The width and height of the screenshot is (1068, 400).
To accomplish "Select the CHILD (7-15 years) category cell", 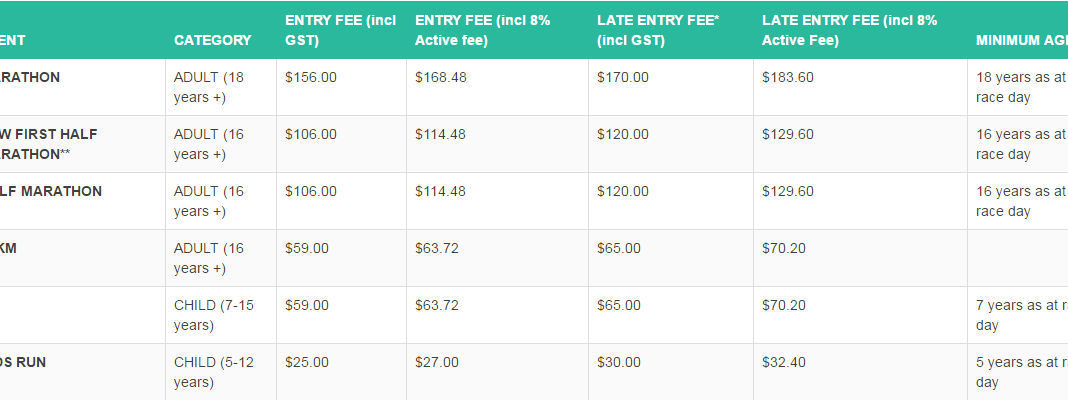I will coord(214,315).
